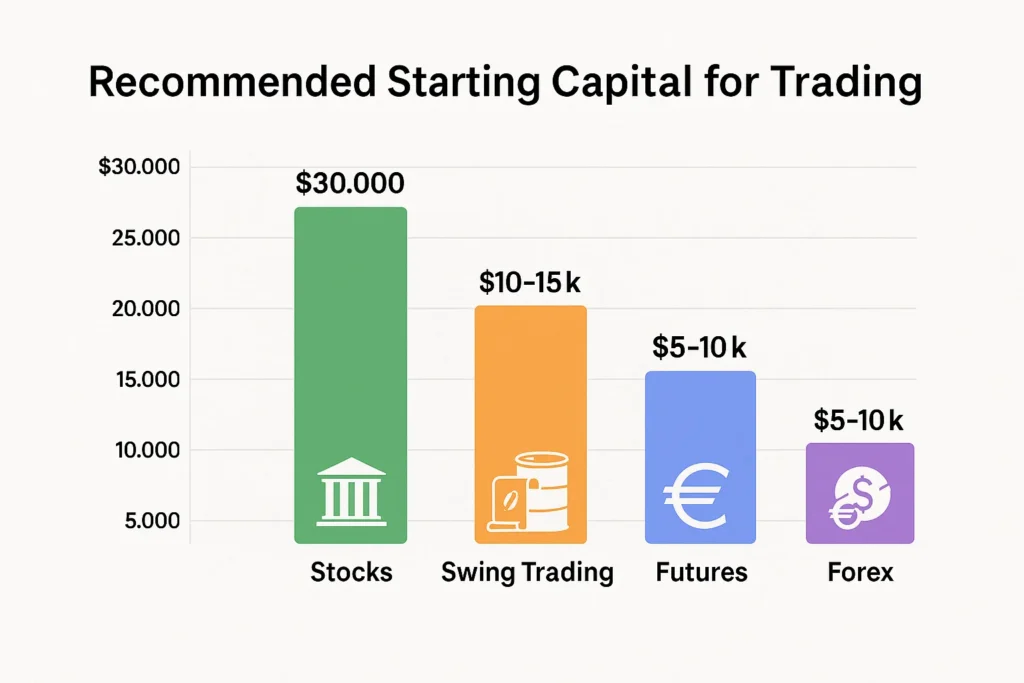Image resolution: width=1024 pixels, height=683 pixels.
Task: Click the 5.000 axis label
Action: tap(144, 521)
